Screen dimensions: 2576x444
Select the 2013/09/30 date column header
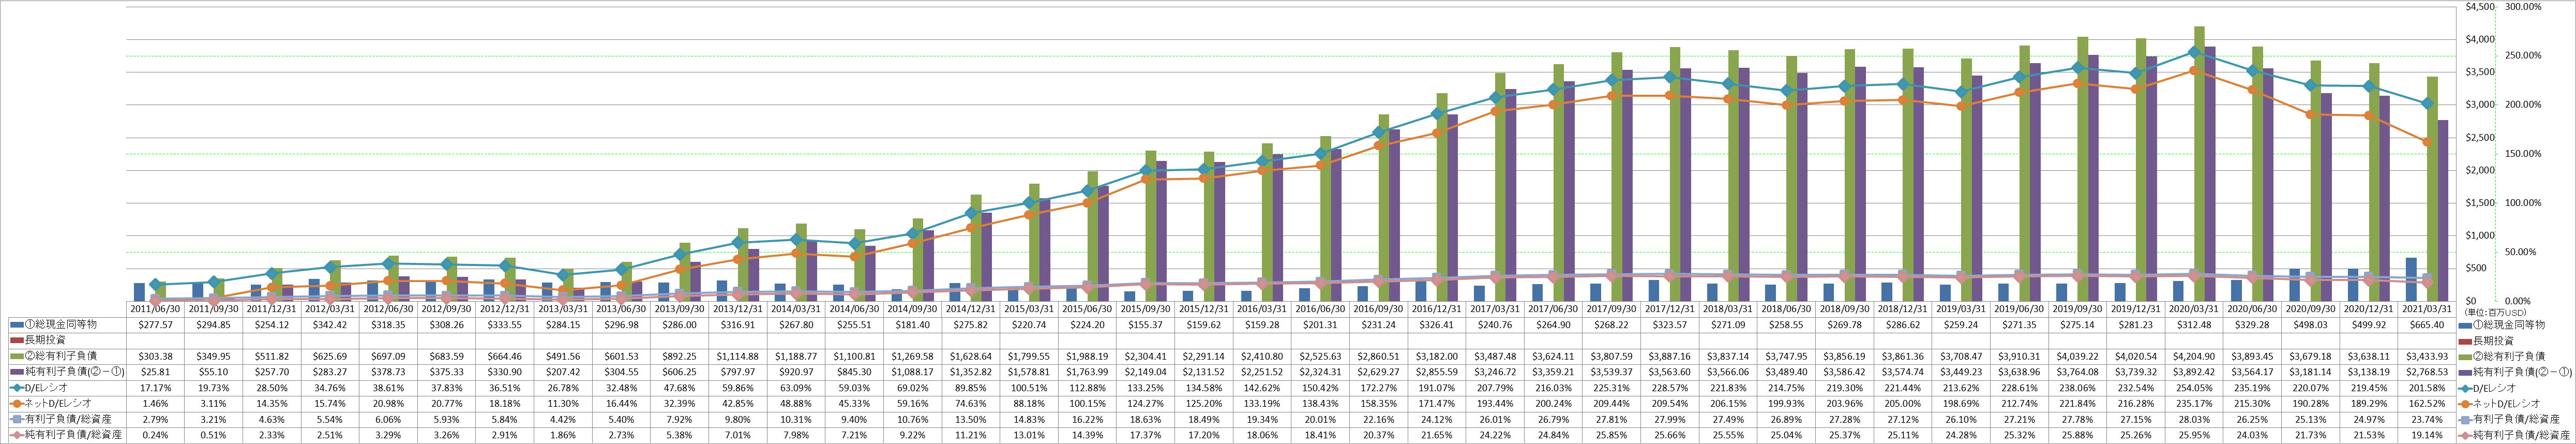pyautogui.click(x=679, y=310)
